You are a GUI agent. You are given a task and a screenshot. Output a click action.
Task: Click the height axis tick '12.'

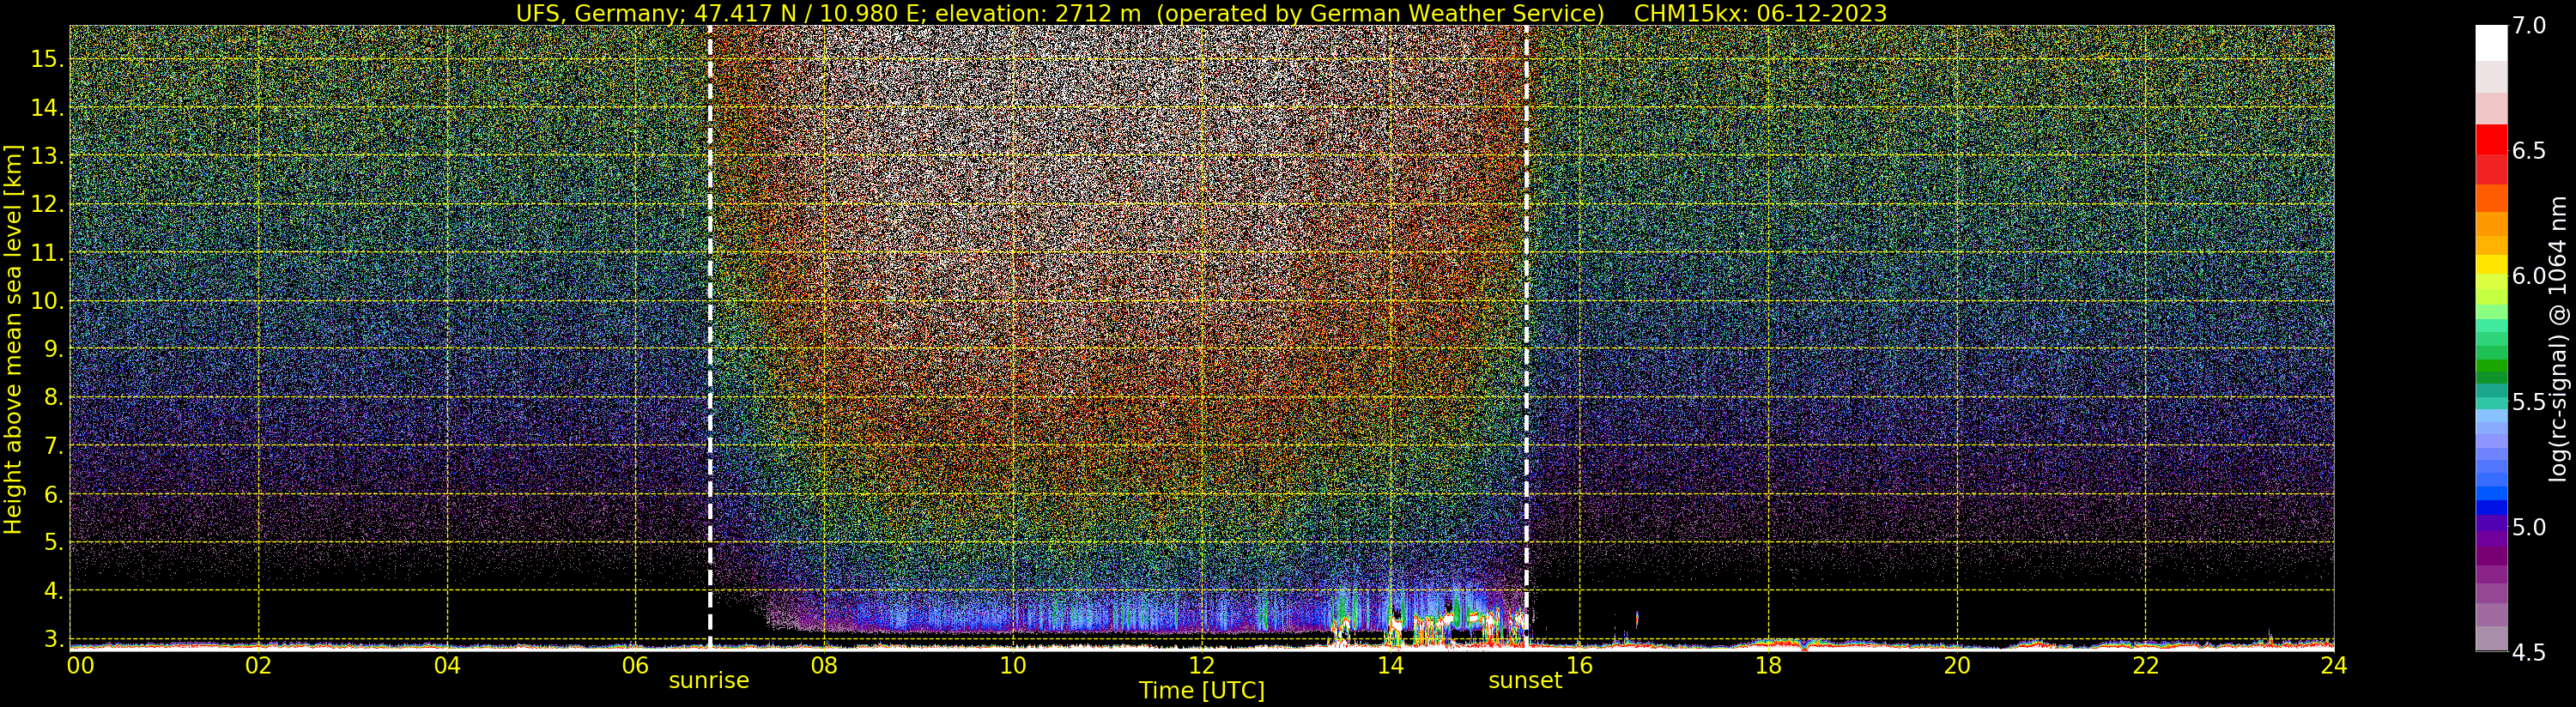point(47,204)
